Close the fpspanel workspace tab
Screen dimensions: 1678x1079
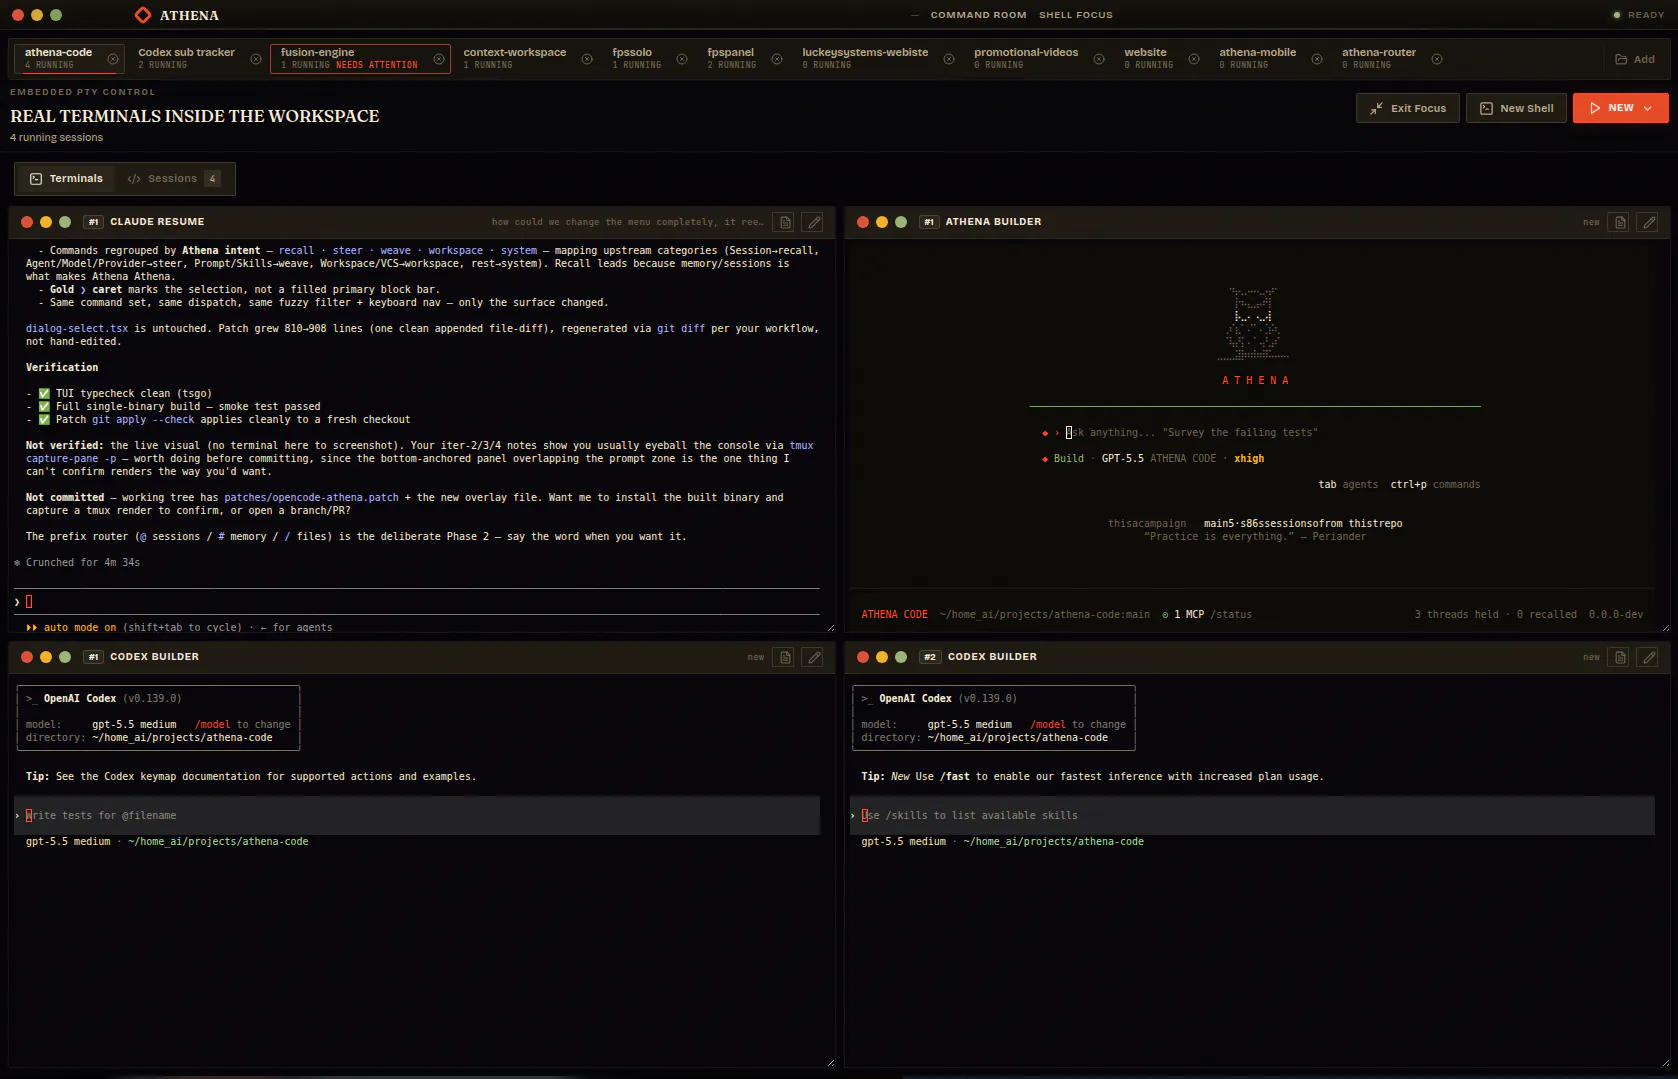[777, 59]
